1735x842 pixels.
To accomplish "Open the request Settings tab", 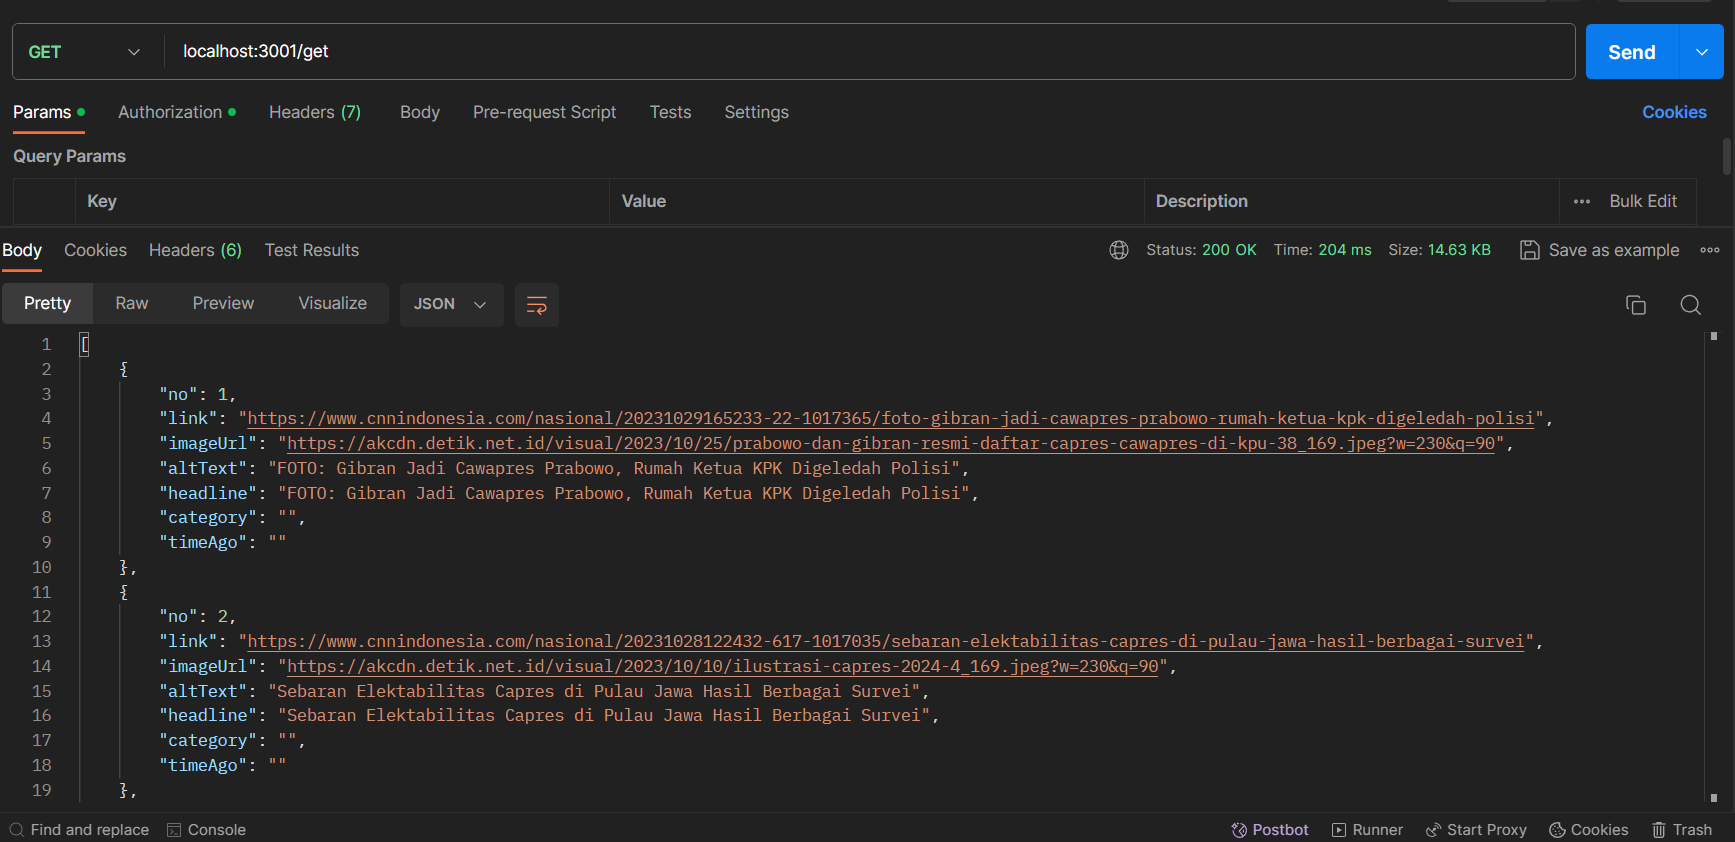I will coord(757,112).
